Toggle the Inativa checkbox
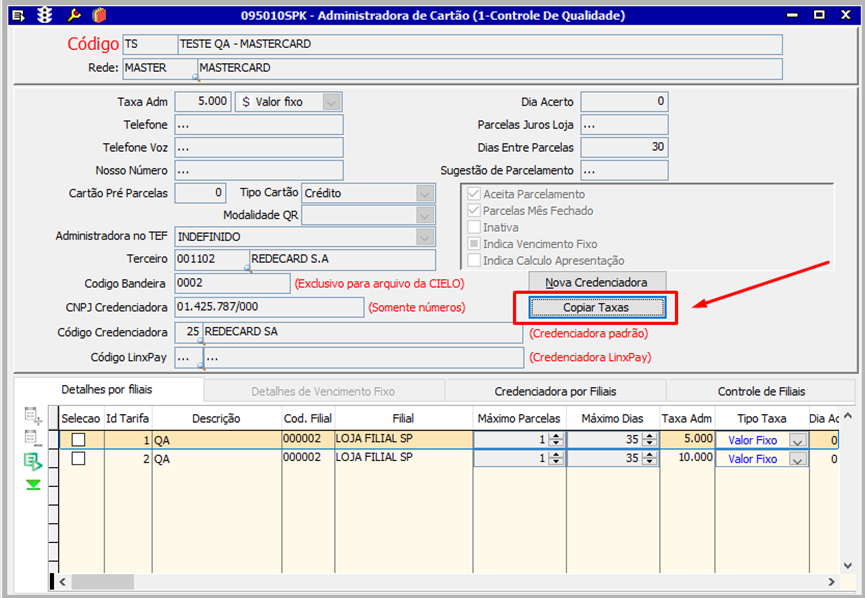Viewport: 865px width, 598px height. (x=472, y=227)
